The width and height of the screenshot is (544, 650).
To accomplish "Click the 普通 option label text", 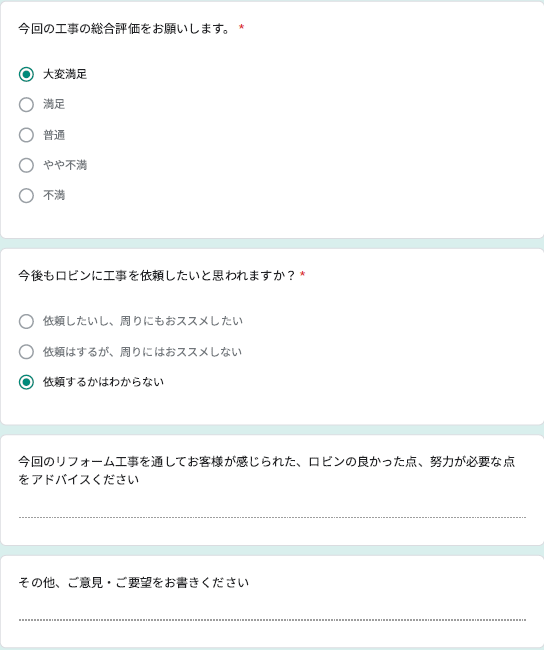I will pos(54,135).
